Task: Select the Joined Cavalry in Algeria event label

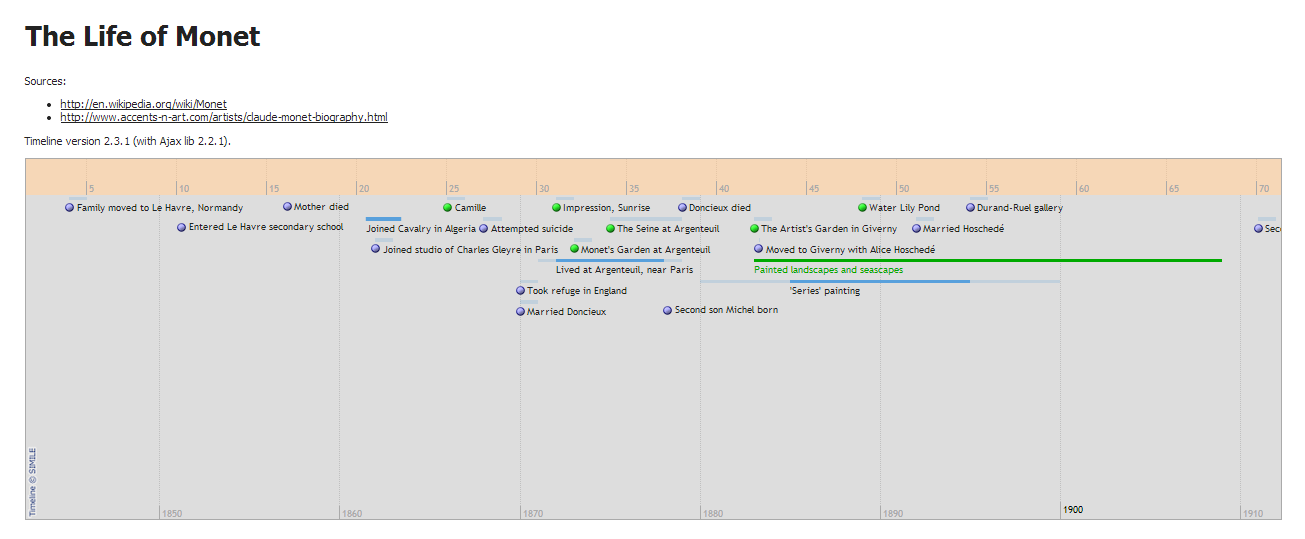Action: coord(420,229)
